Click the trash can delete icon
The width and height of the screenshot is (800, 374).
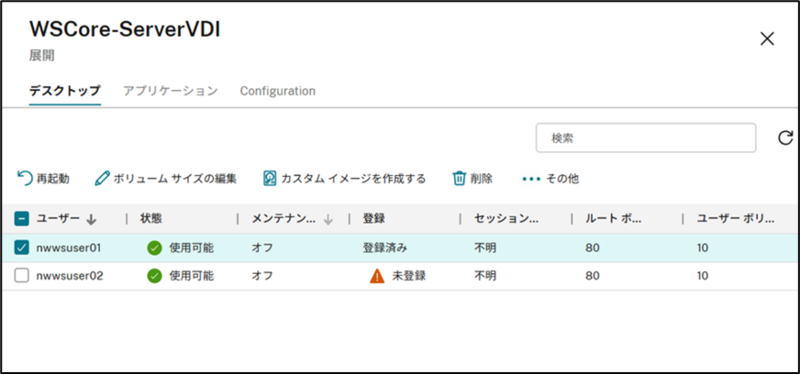459,178
